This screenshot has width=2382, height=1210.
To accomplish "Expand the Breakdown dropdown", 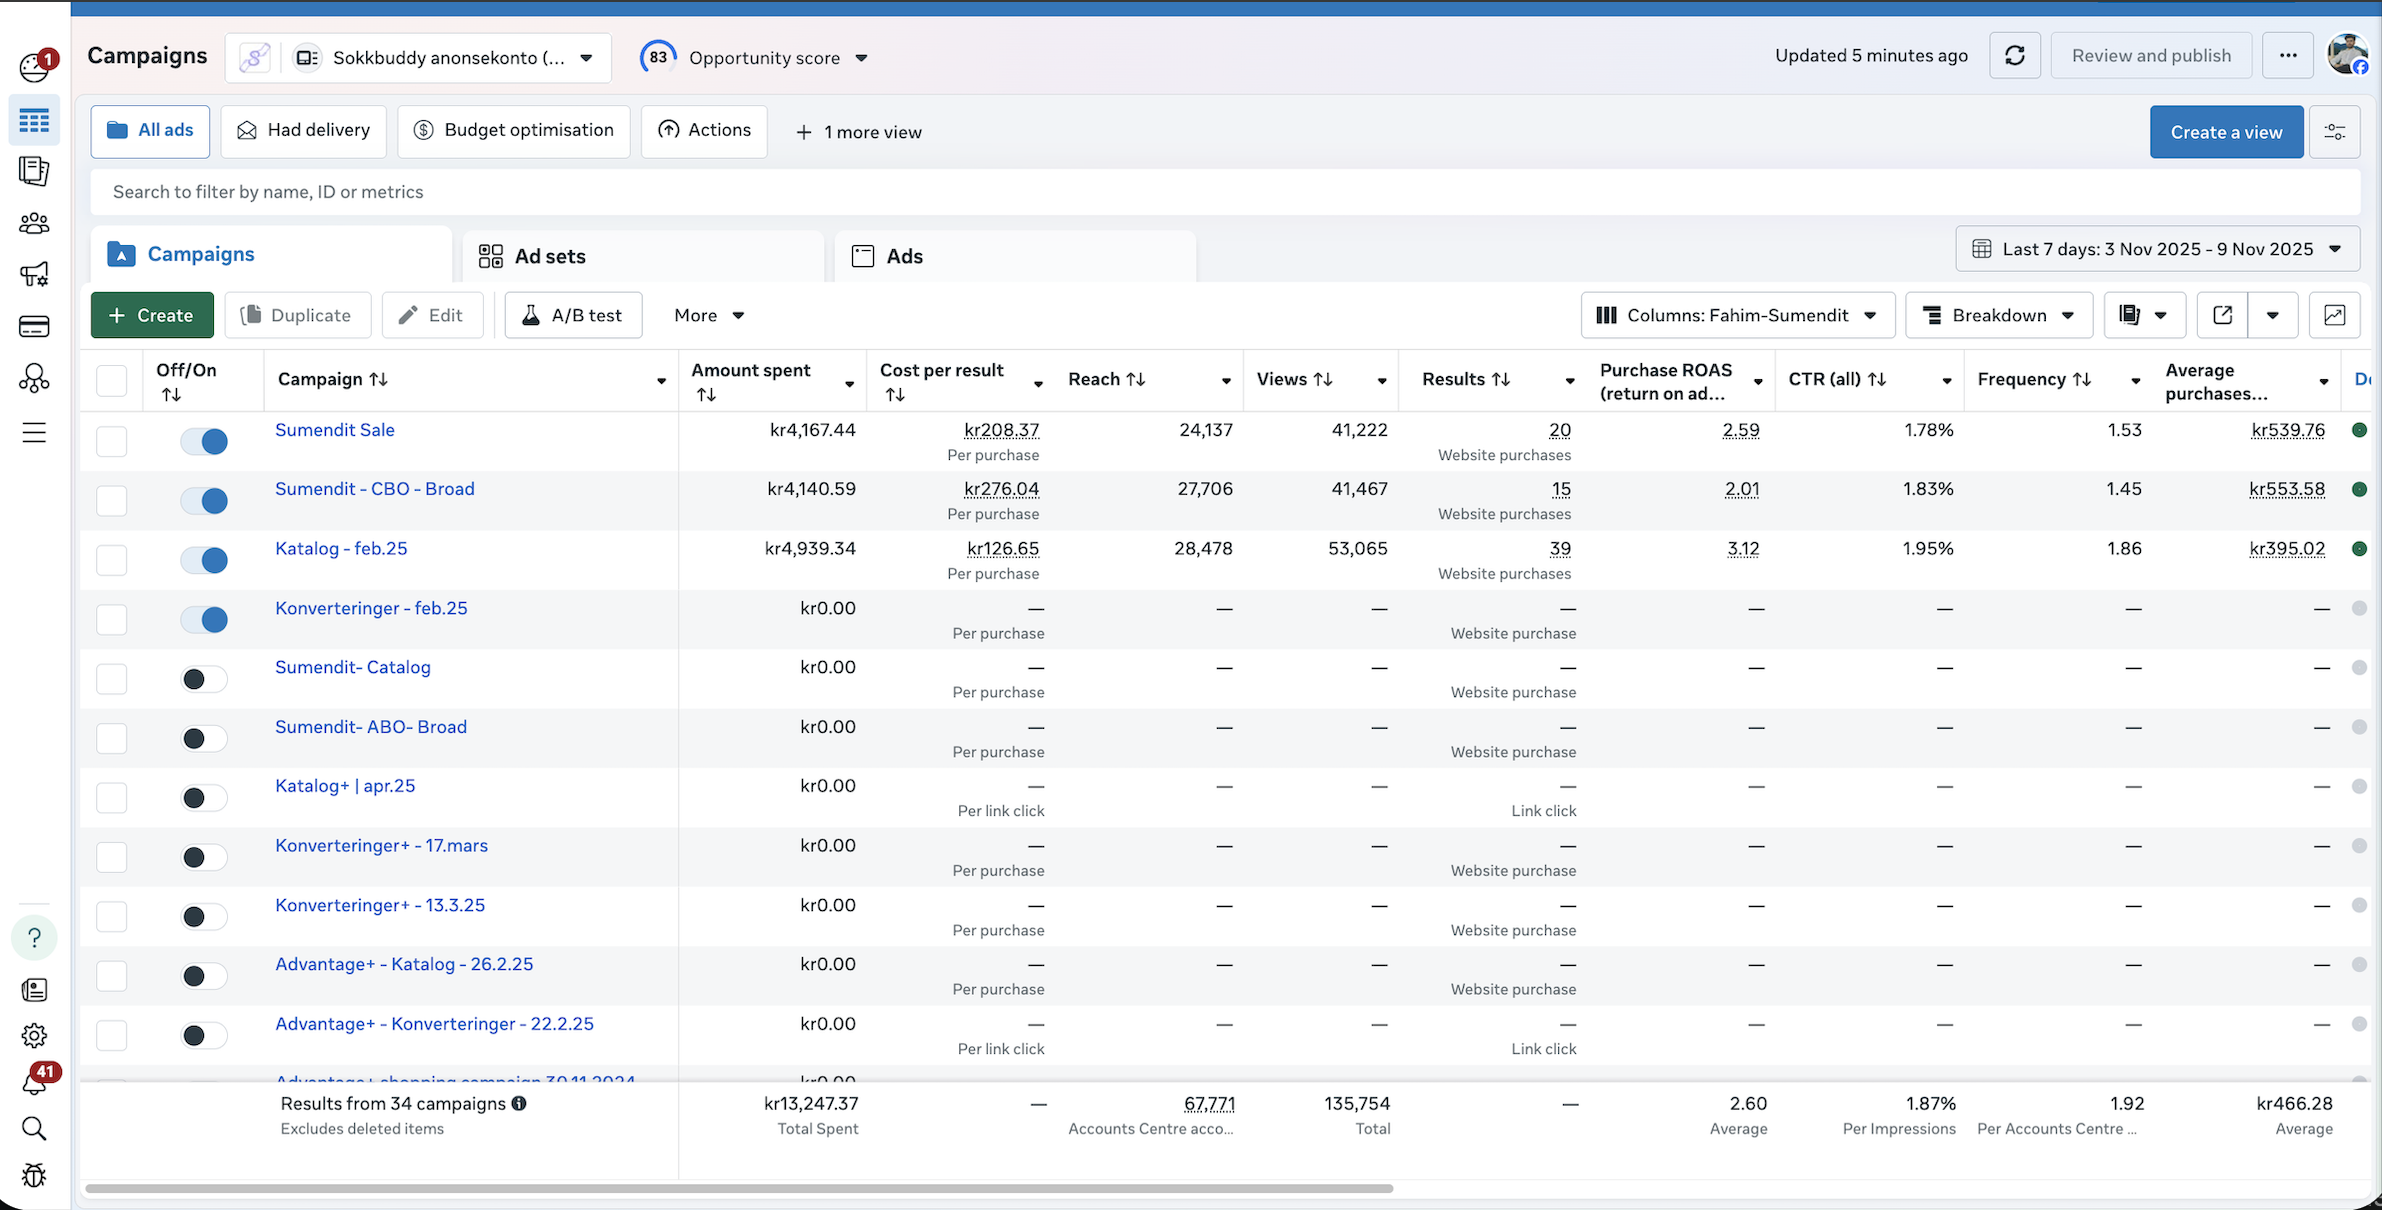I will click(1998, 315).
